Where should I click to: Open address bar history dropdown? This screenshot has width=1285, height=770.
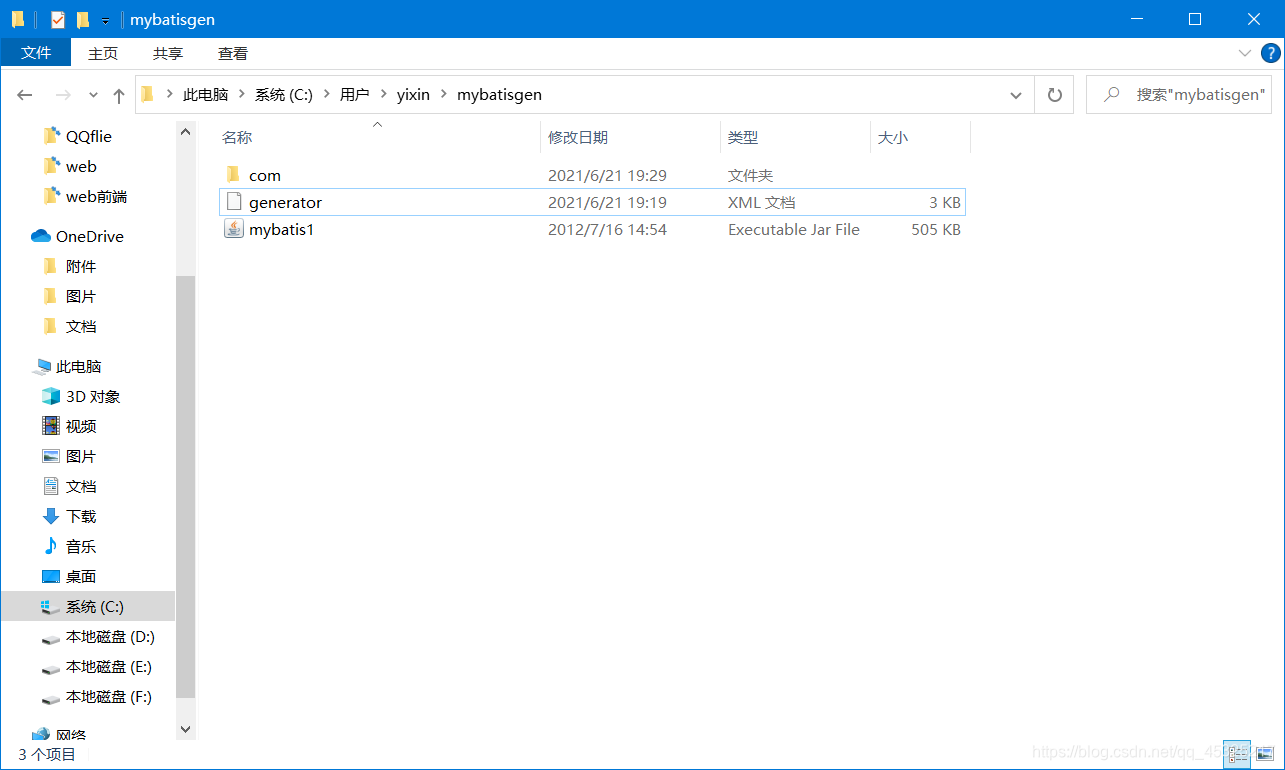pos(1016,95)
